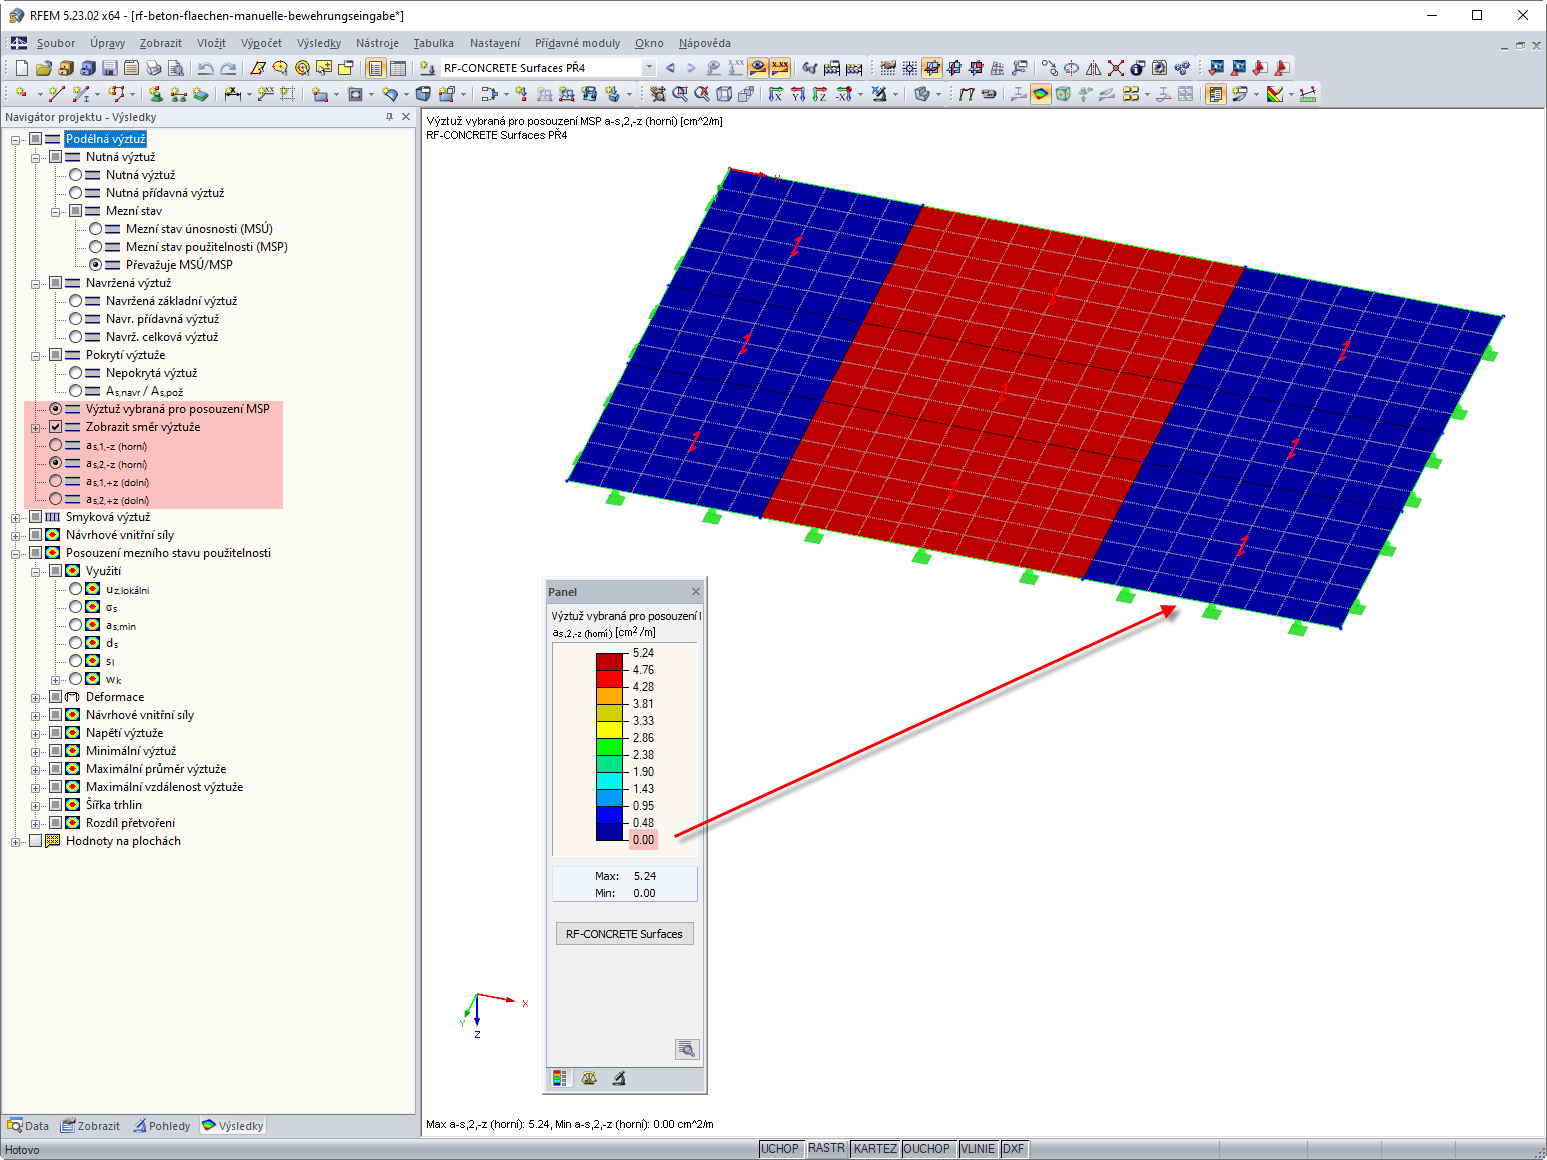Select the a s,2,+z (dolní) radio option
This screenshot has width=1547, height=1160.
click(x=56, y=499)
